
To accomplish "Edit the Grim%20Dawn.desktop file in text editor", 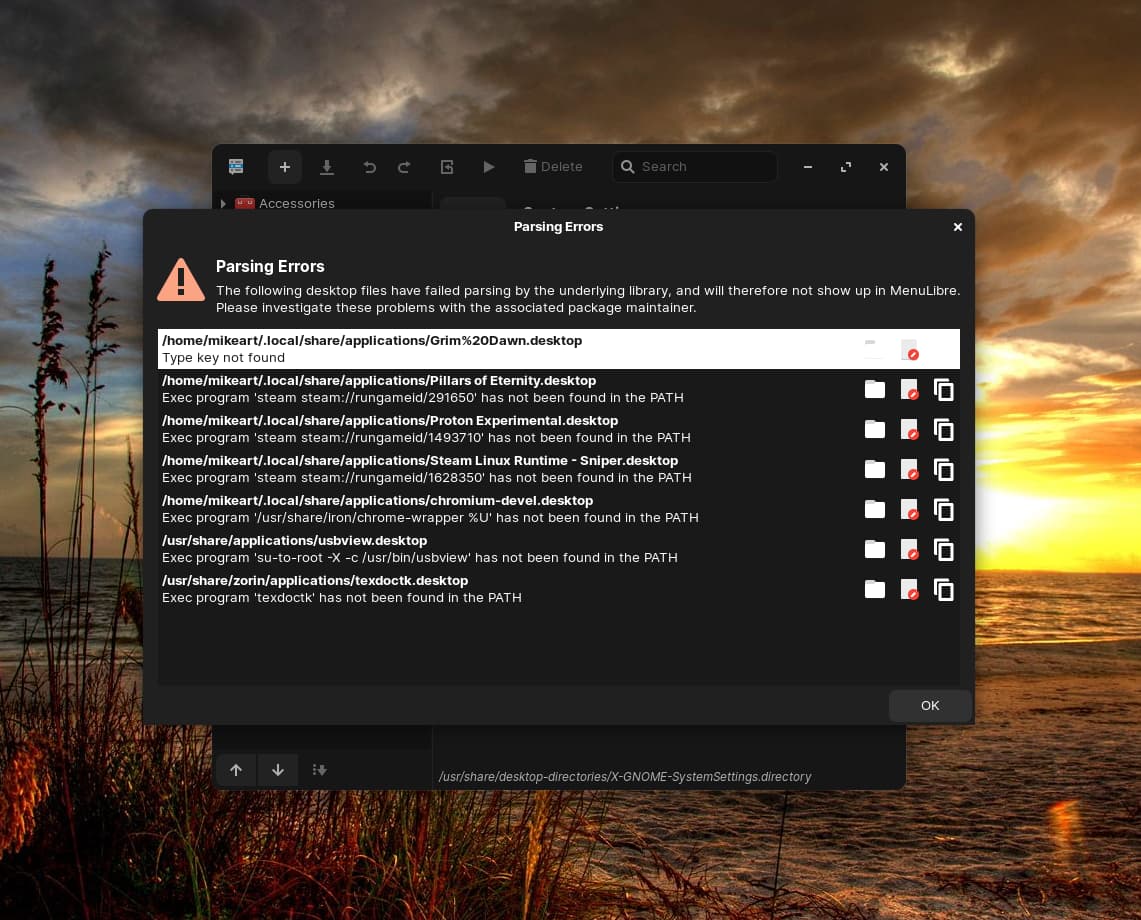I will pos(909,349).
